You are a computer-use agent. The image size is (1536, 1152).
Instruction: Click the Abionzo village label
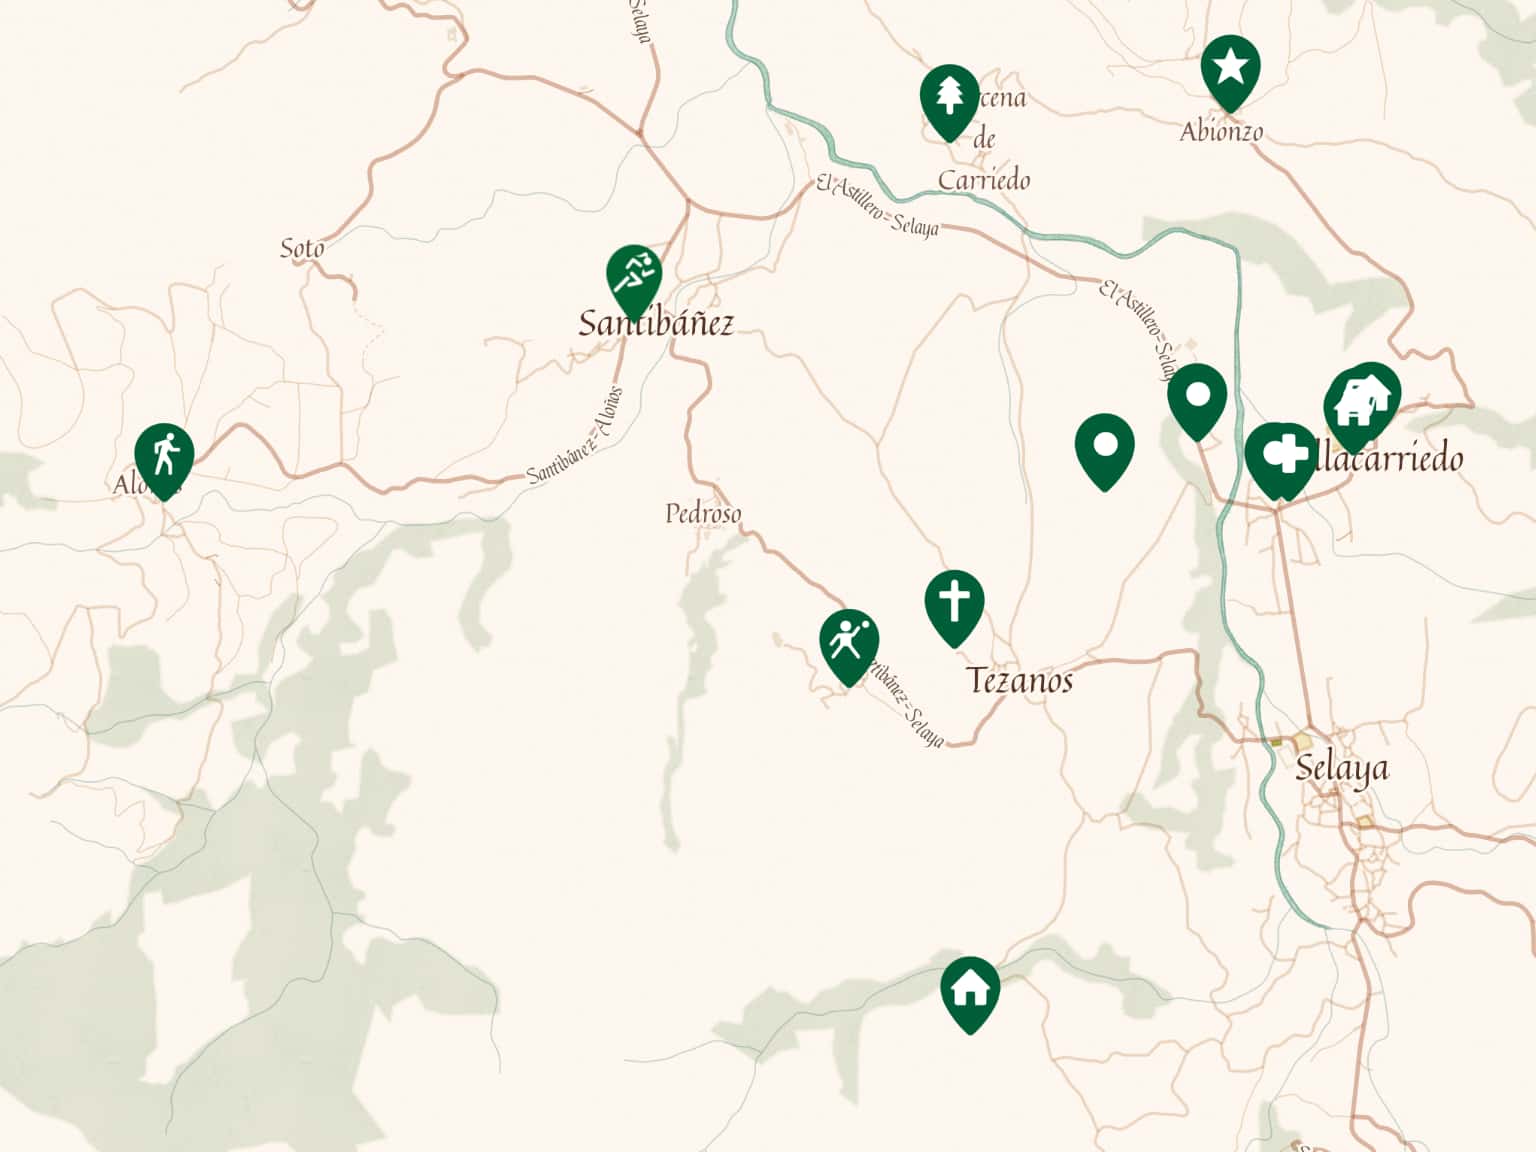(1221, 131)
